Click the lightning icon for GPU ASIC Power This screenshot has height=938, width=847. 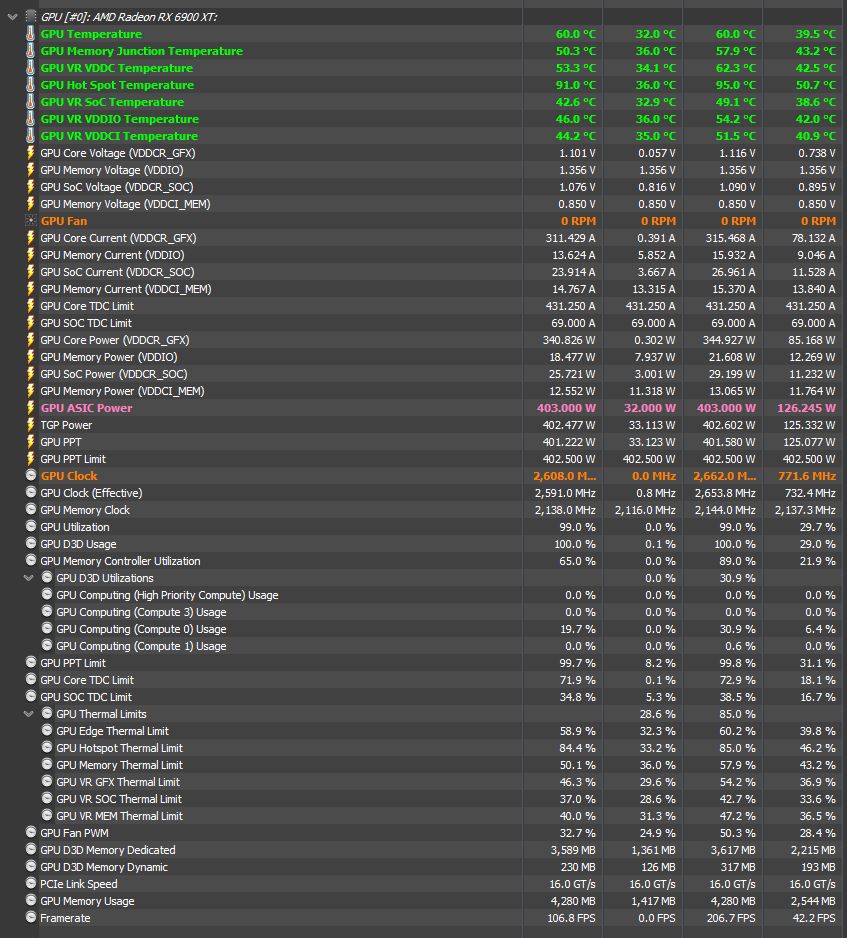(31, 408)
